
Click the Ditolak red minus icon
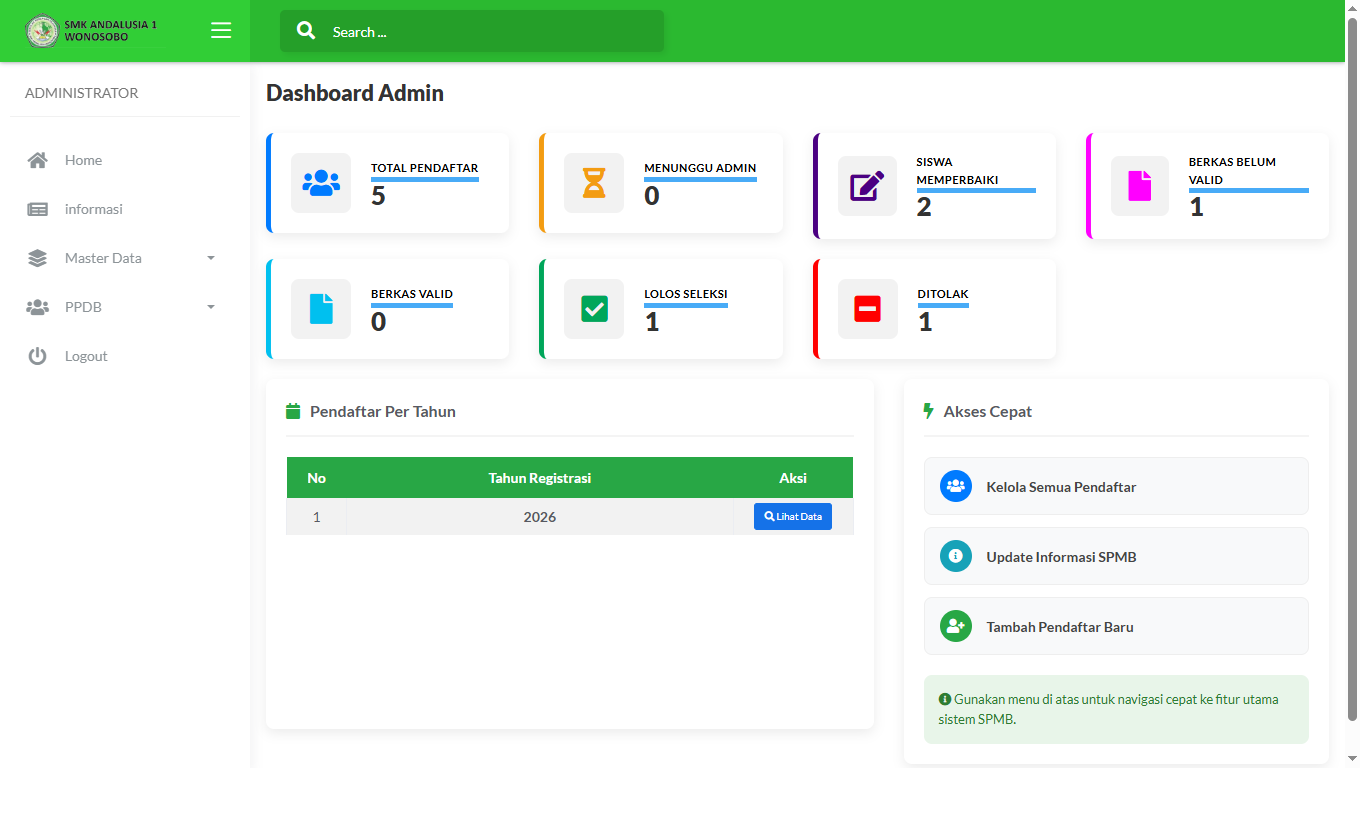[x=867, y=309]
